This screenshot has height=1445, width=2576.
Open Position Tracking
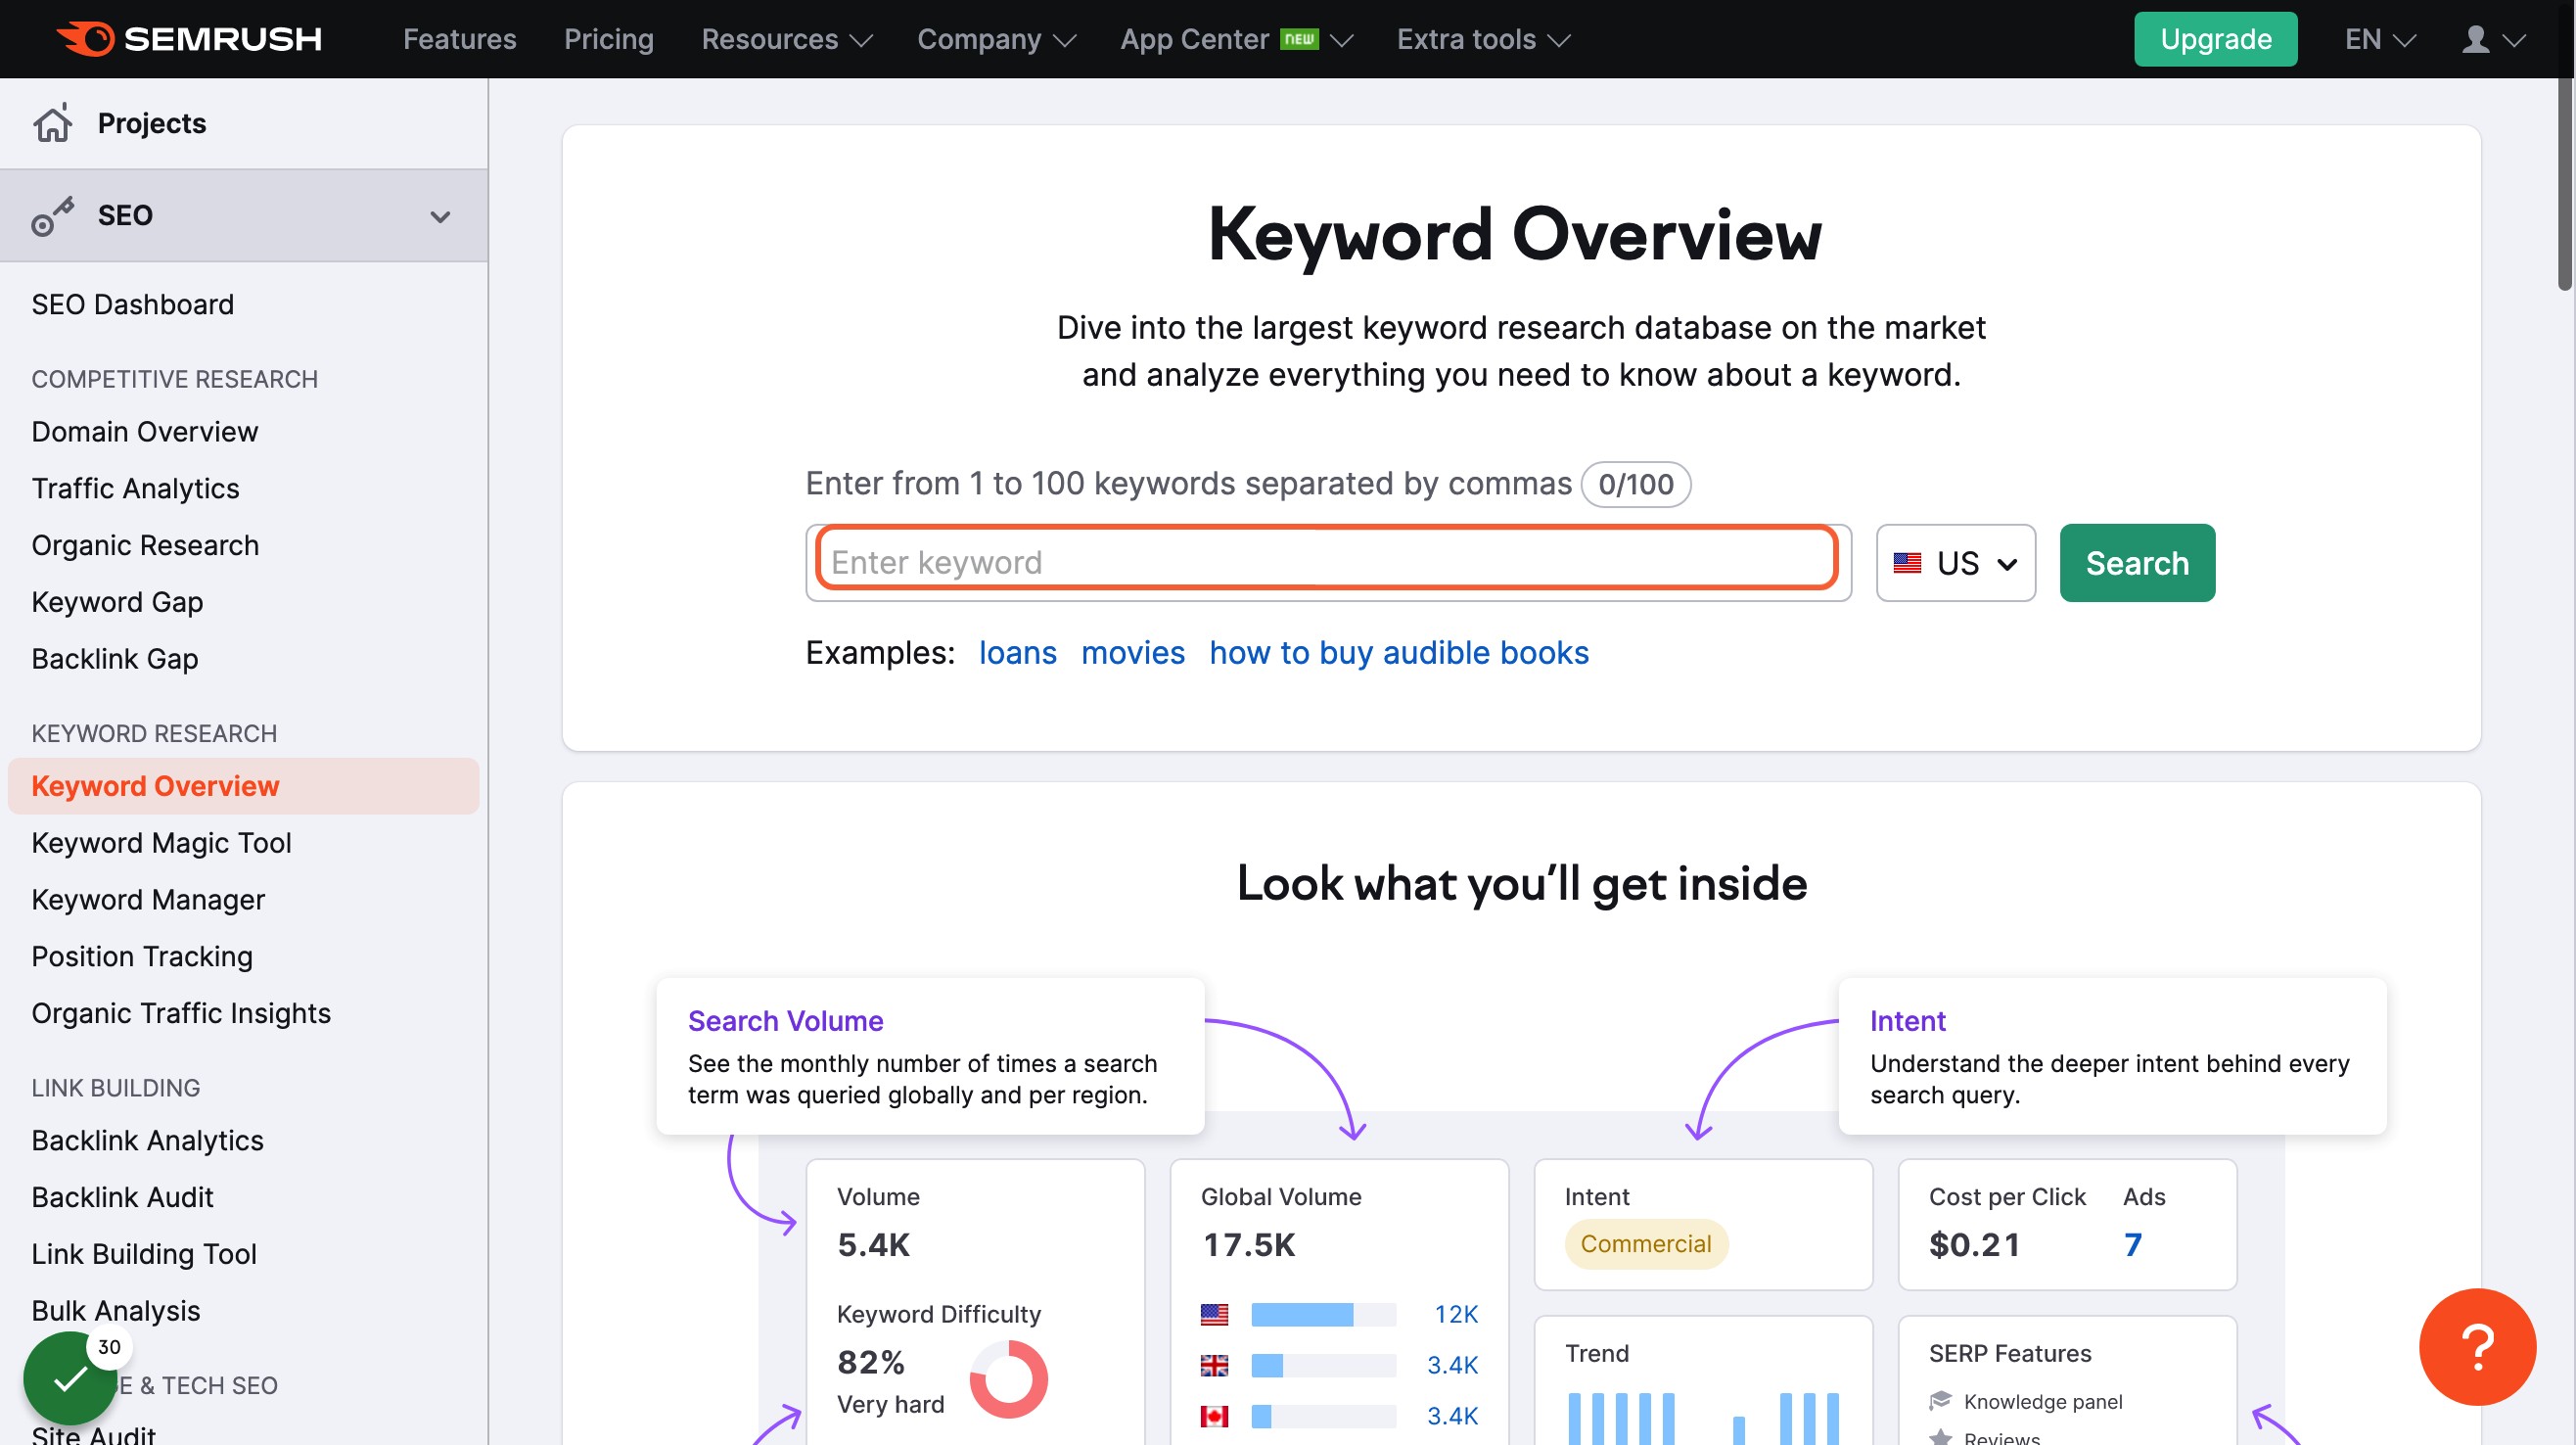pyautogui.click(x=142, y=957)
